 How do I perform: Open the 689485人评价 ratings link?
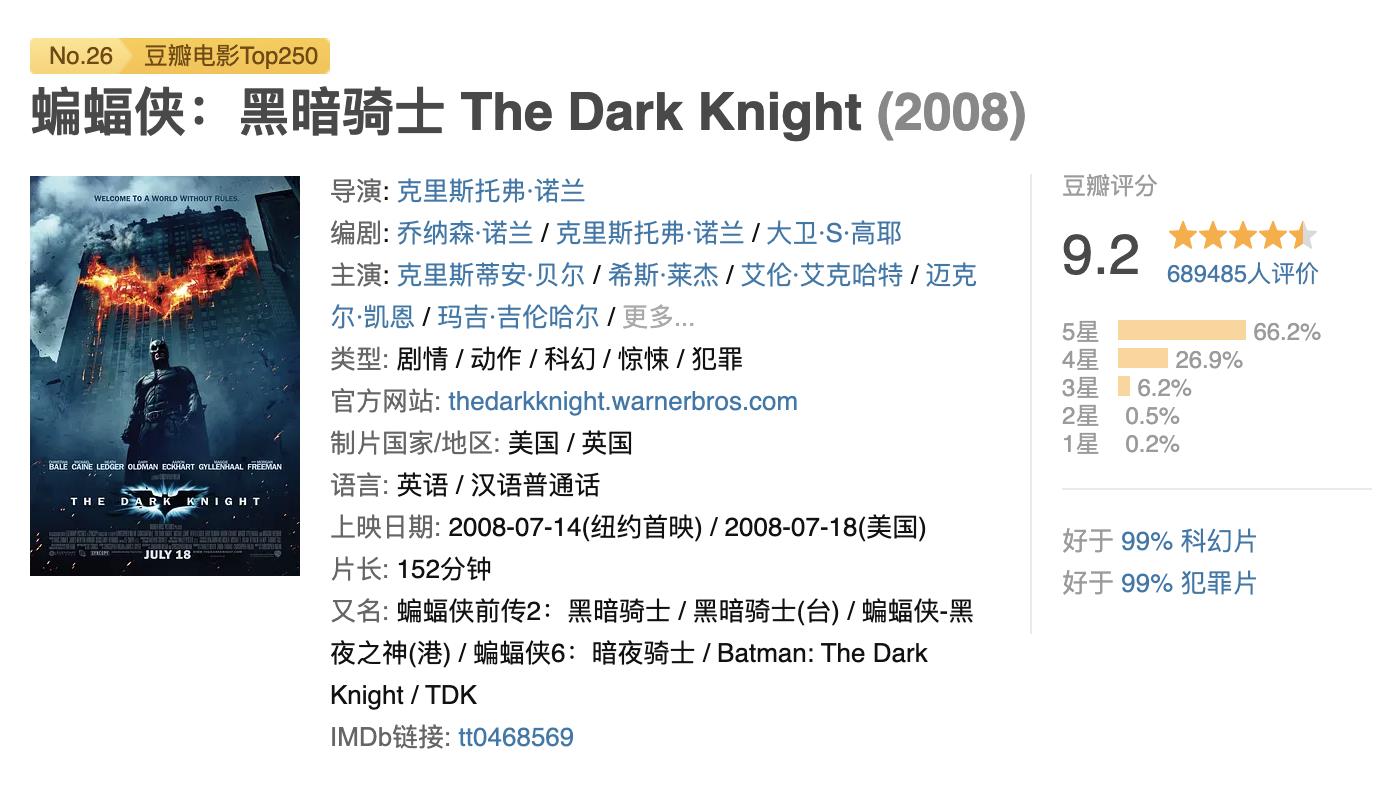coord(1242,273)
